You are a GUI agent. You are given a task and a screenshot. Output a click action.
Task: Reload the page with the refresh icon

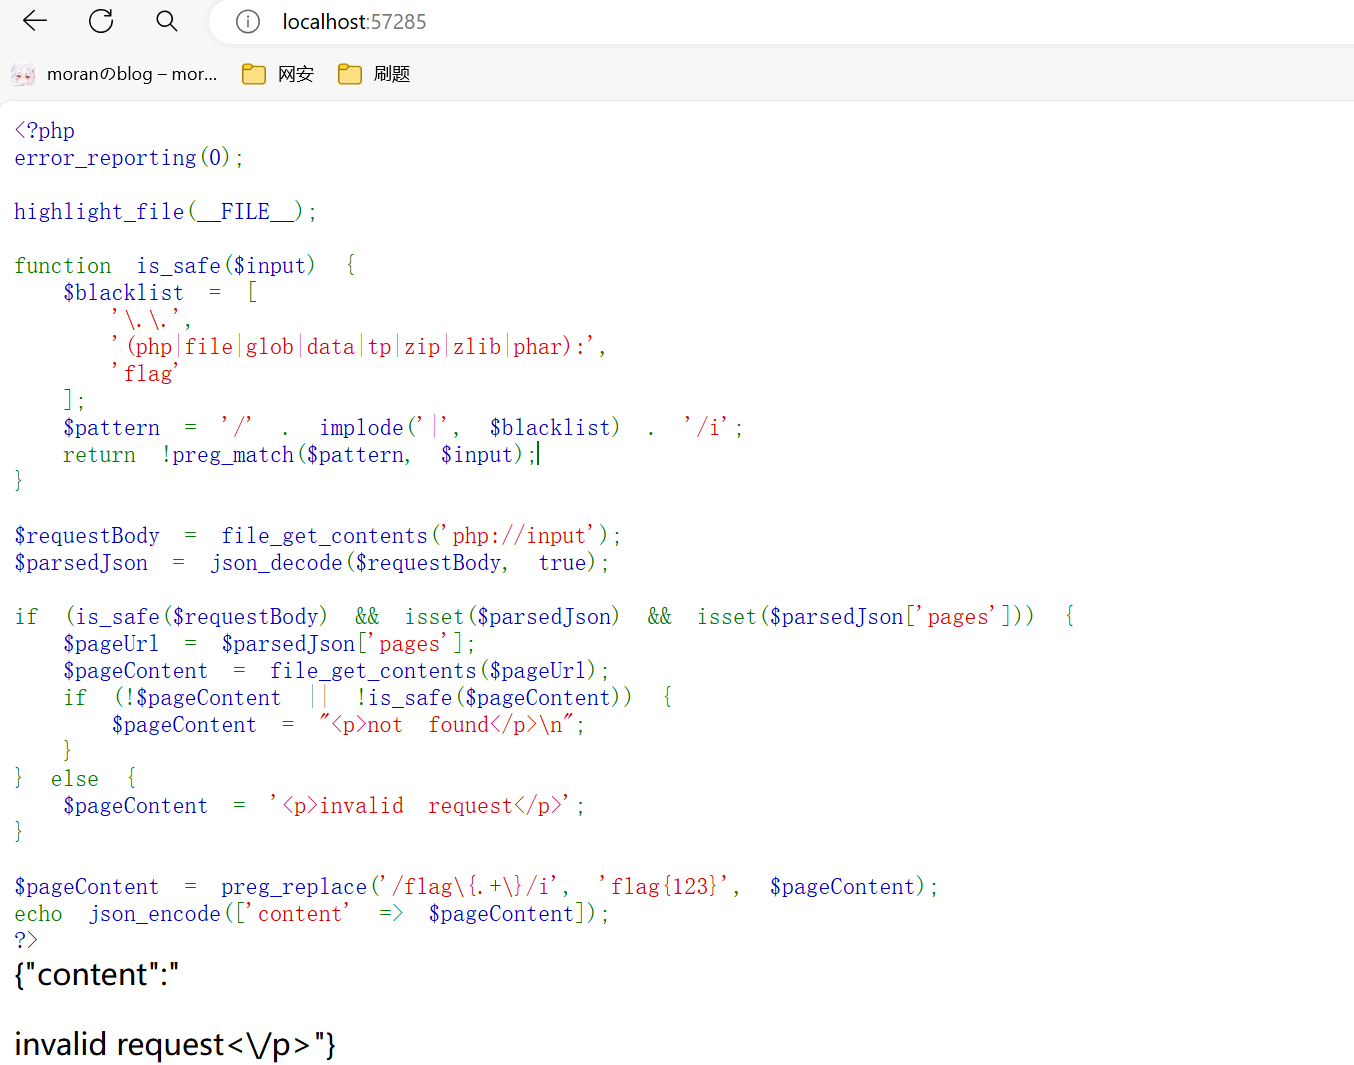(101, 21)
